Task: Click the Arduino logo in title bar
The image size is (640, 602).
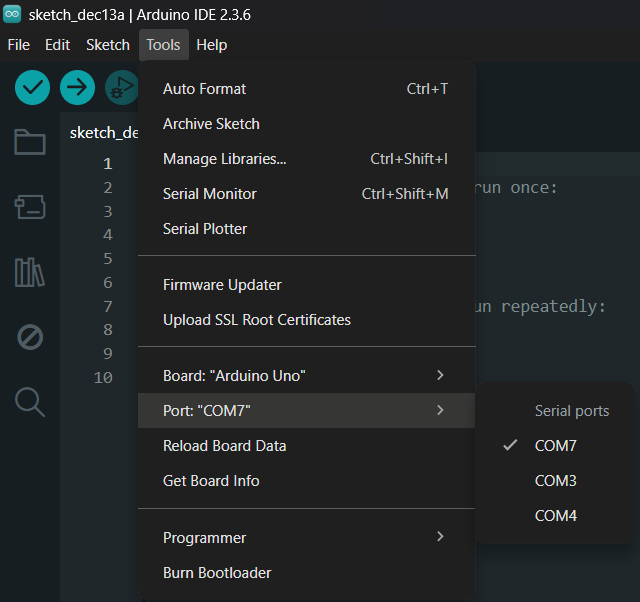Action: (13, 15)
